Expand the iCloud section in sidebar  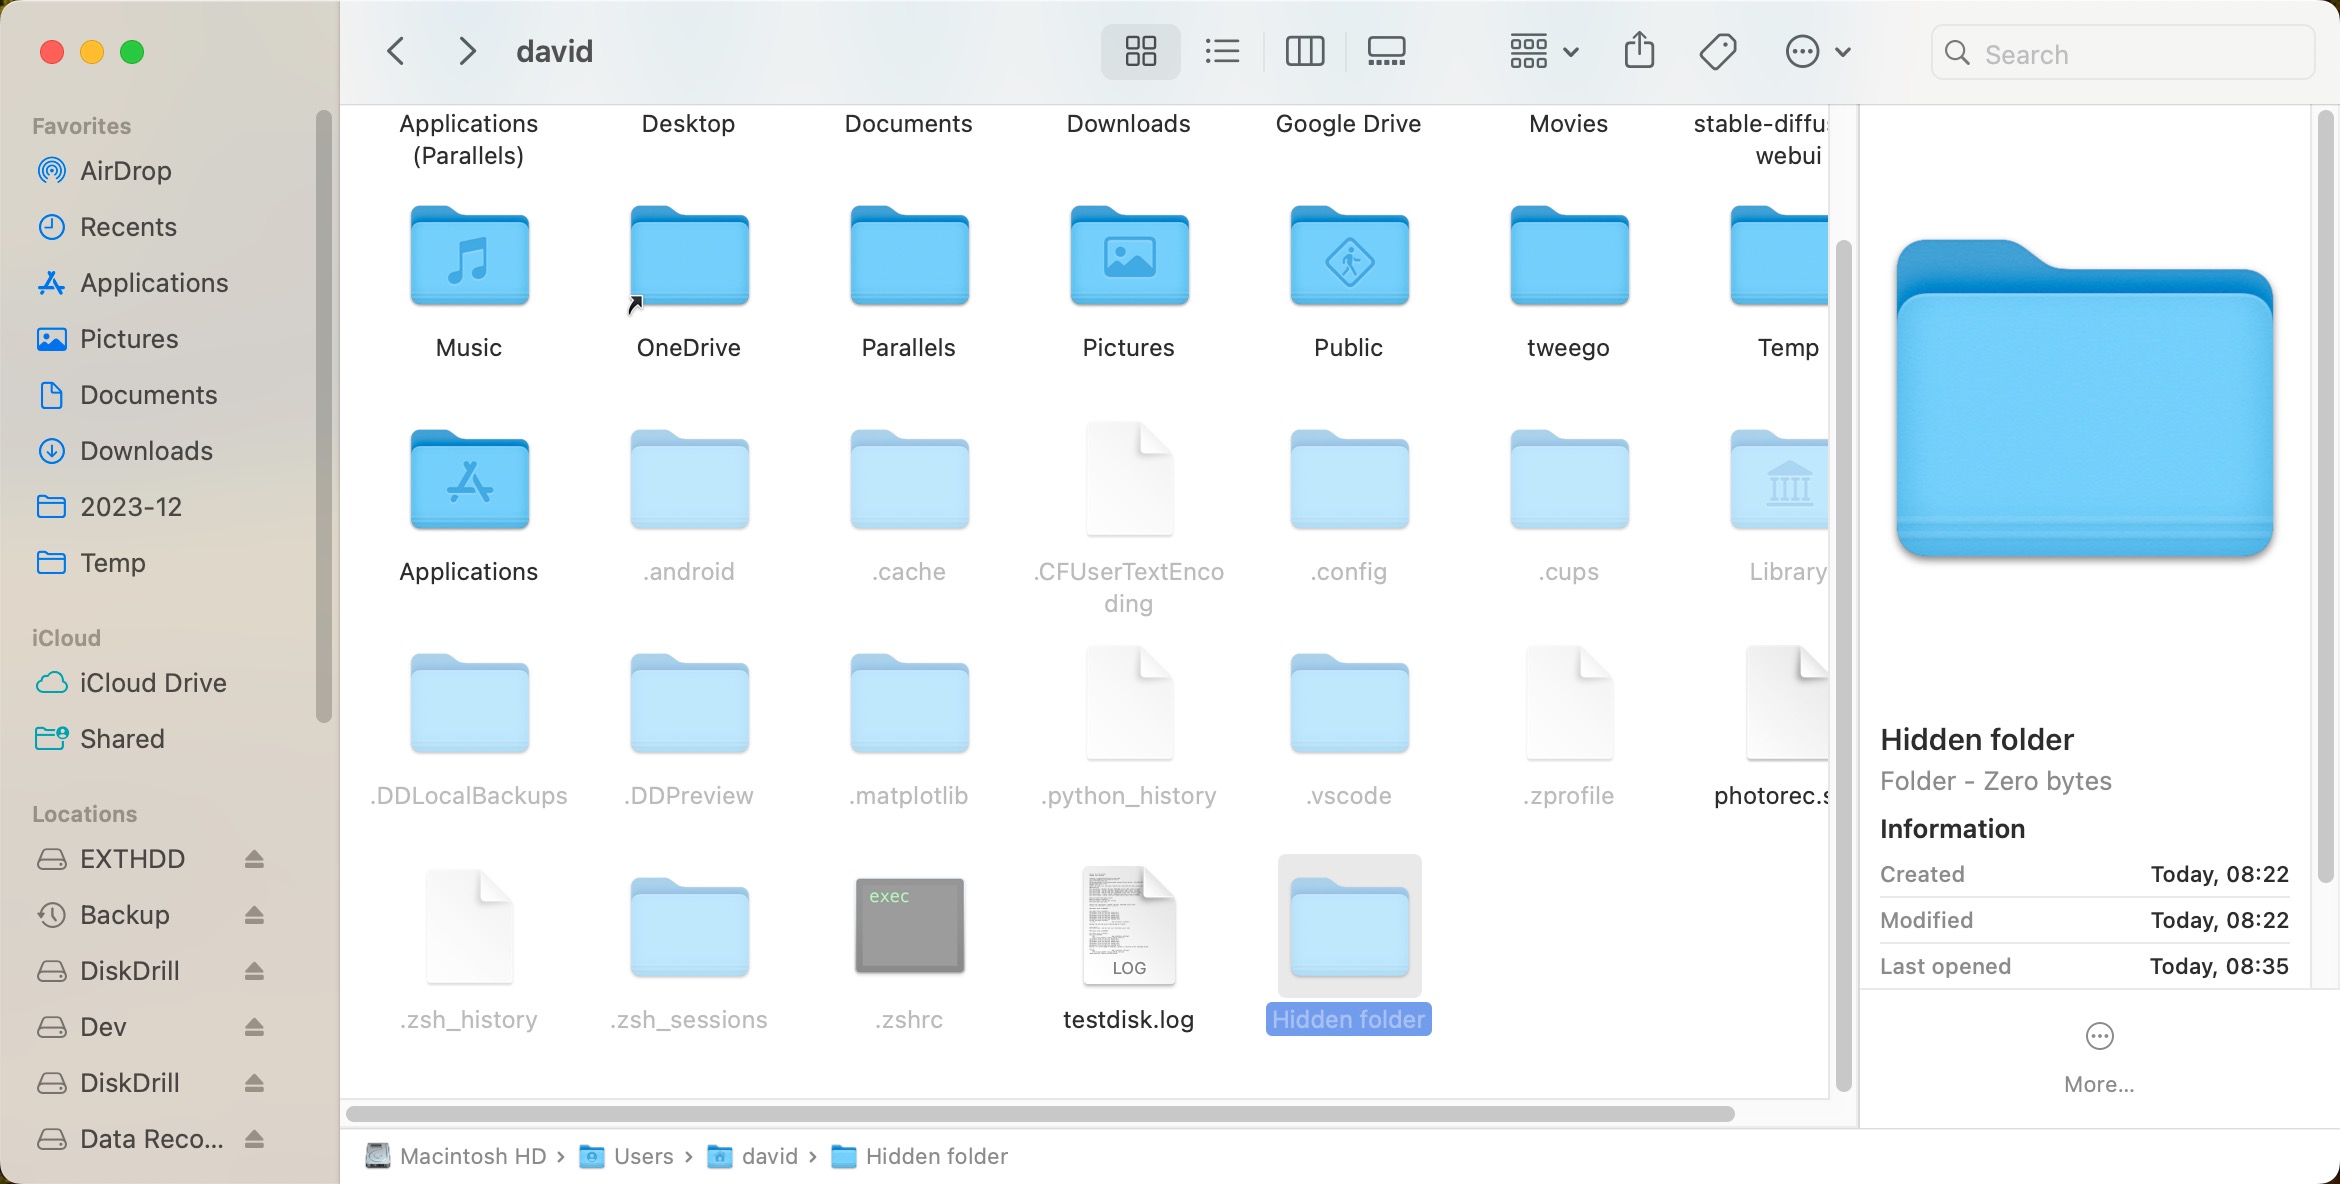[x=66, y=636]
